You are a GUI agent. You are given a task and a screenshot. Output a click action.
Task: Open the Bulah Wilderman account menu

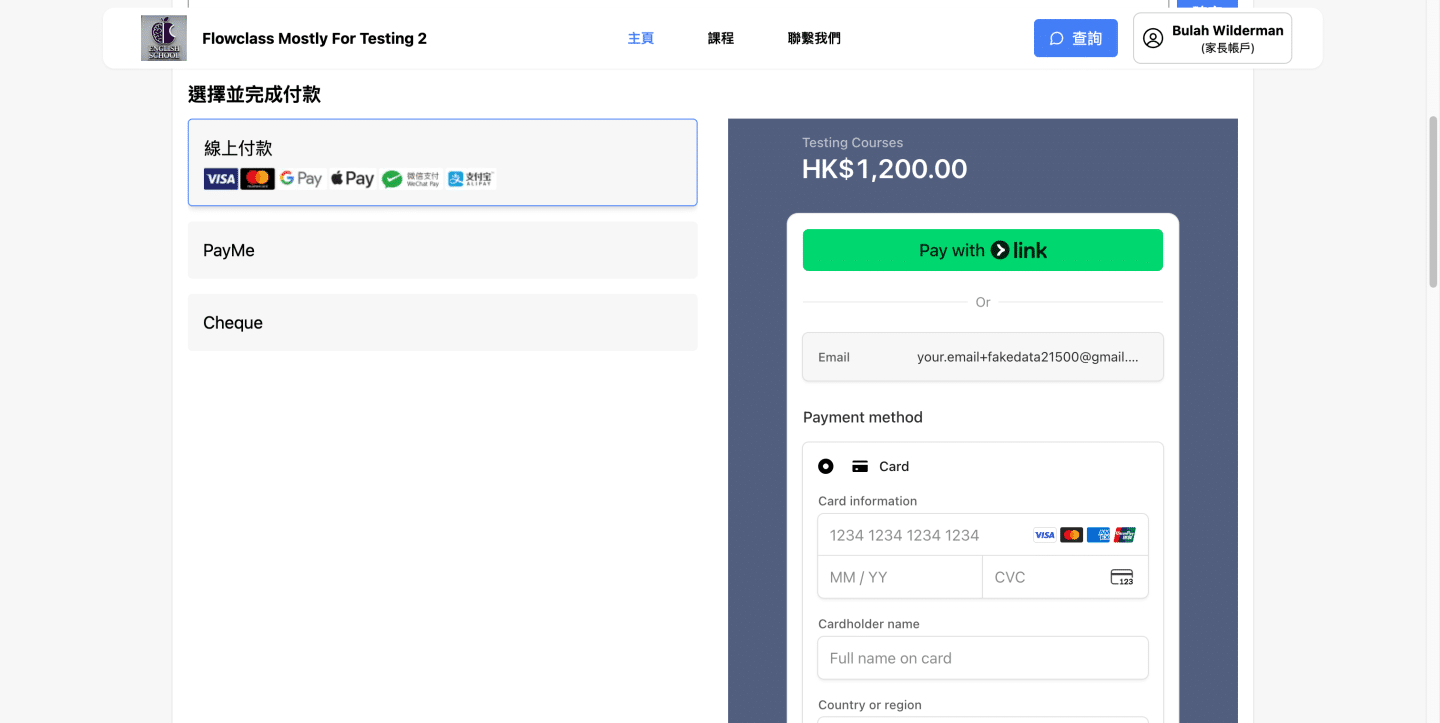tap(1212, 38)
